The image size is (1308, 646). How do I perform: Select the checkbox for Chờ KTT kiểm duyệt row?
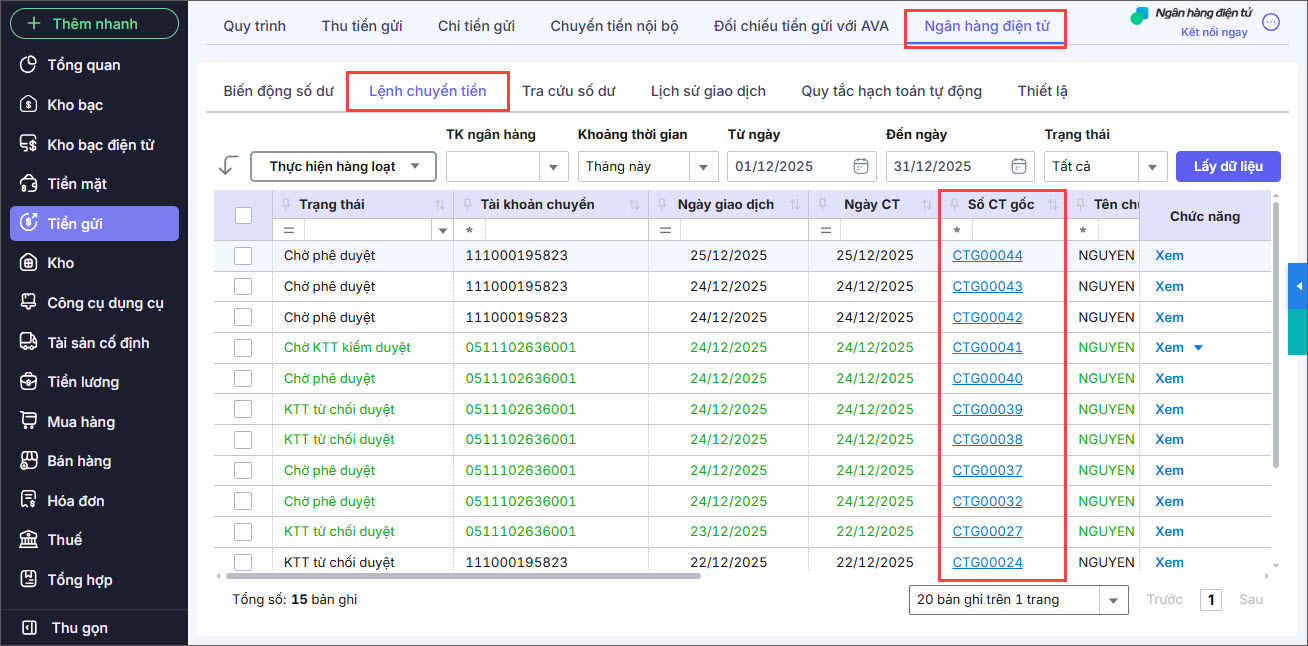coord(243,348)
